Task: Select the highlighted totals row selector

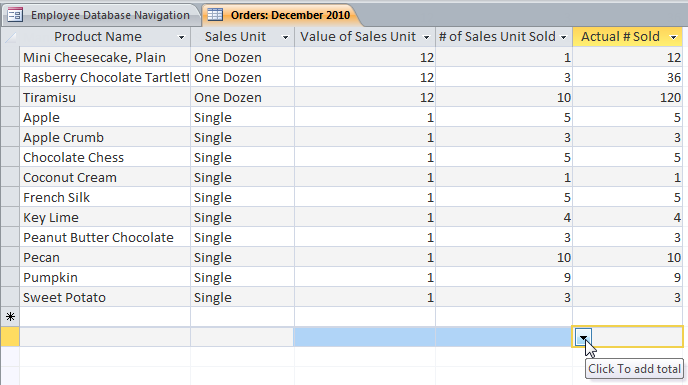Action: [10, 337]
